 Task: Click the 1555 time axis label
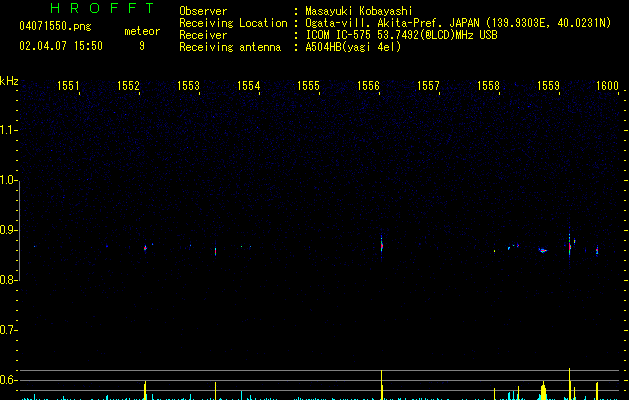308,86
